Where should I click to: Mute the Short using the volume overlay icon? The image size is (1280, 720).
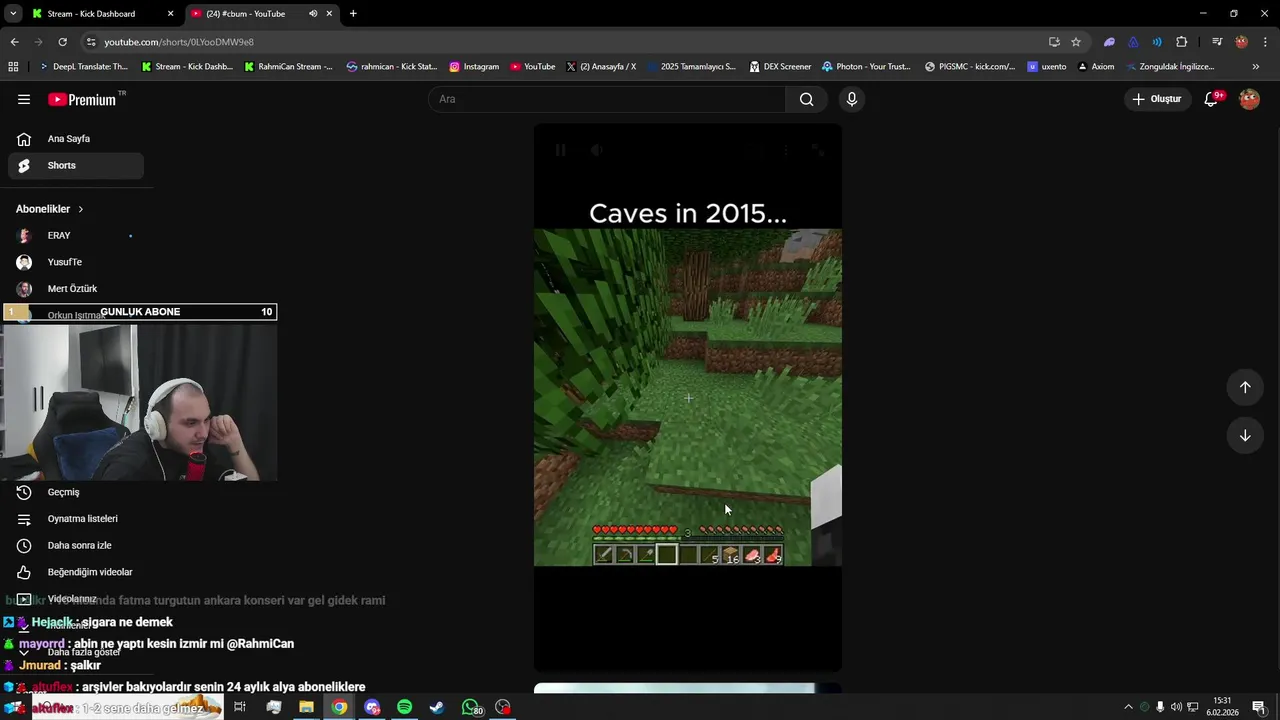596,150
